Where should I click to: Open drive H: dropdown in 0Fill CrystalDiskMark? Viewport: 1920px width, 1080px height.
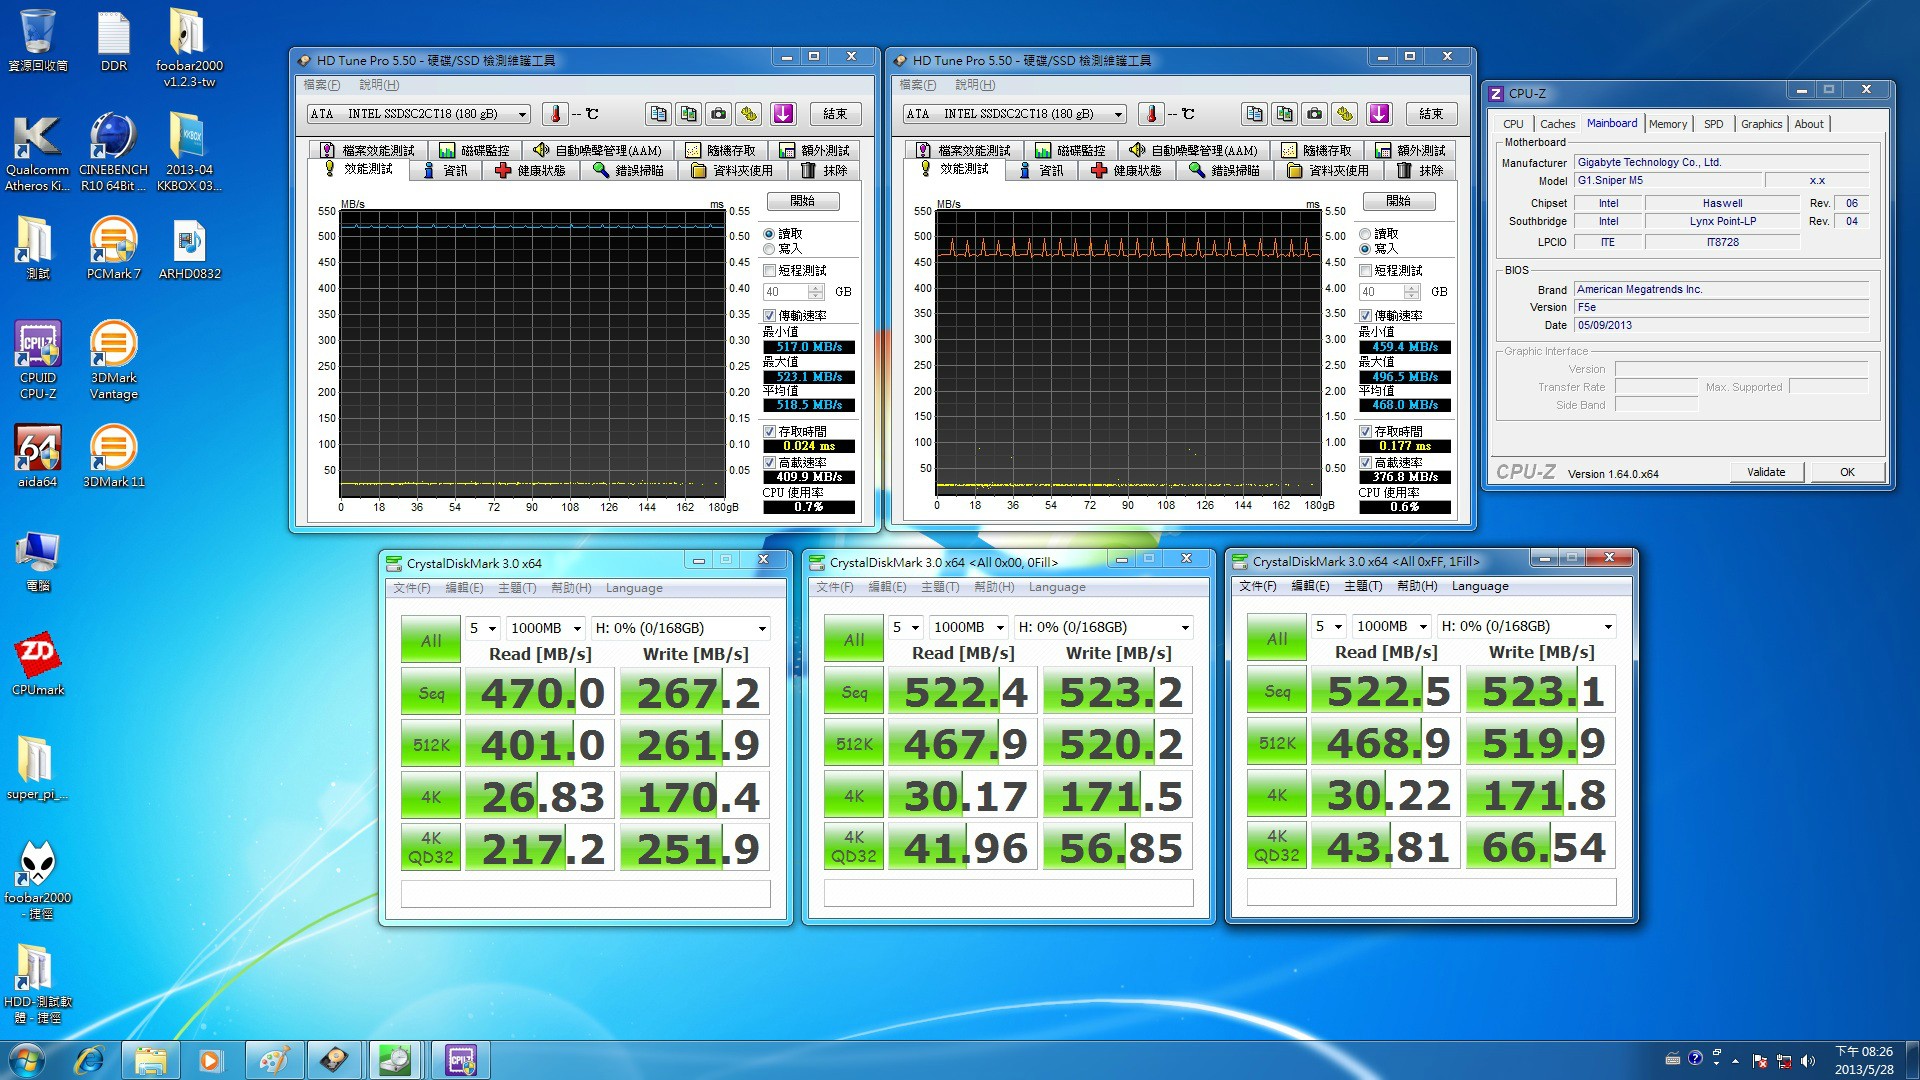pyautogui.click(x=1103, y=627)
